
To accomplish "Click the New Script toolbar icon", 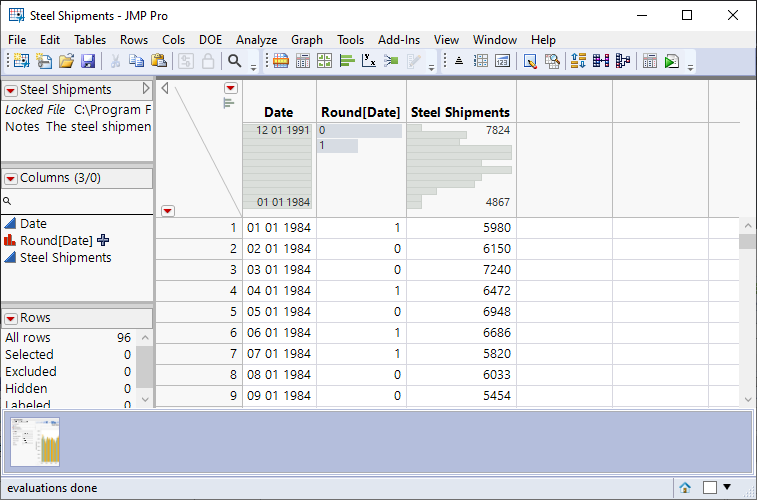I will click(x=44, y=61).
